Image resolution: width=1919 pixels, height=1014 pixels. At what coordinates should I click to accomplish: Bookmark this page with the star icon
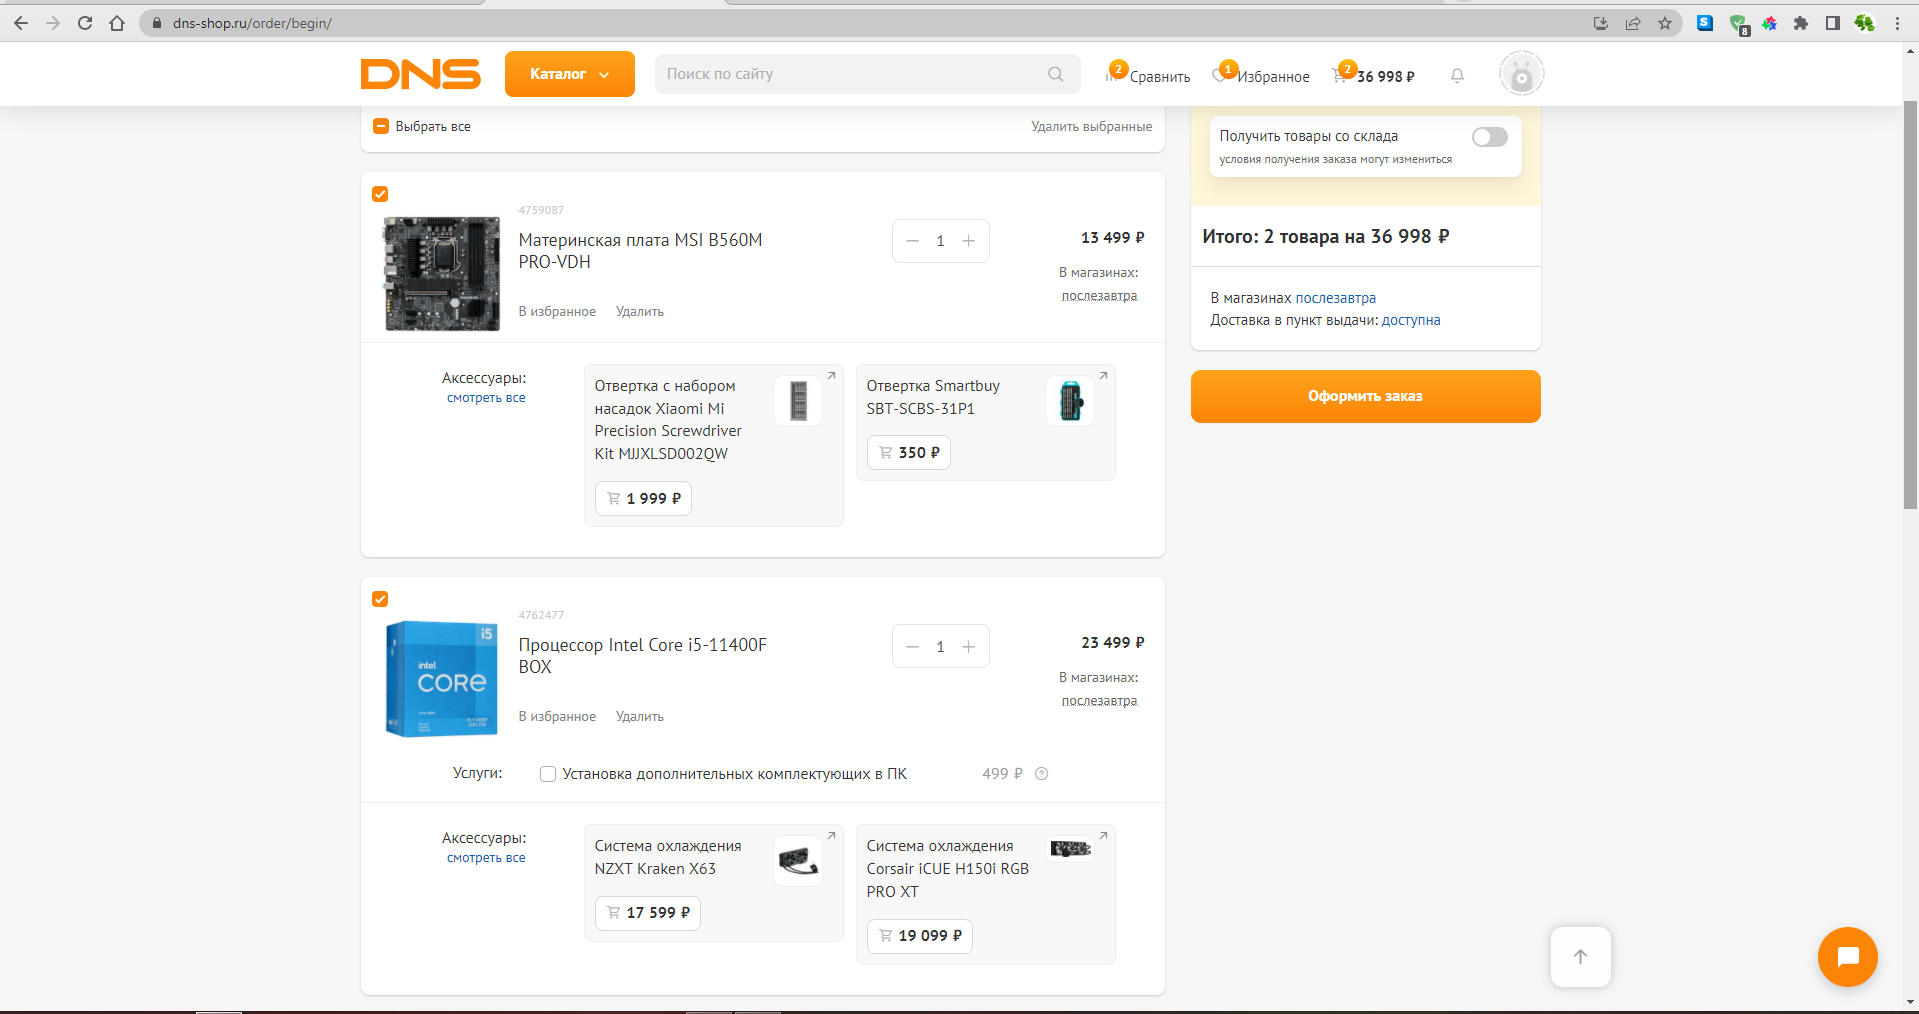(1665, 23)
